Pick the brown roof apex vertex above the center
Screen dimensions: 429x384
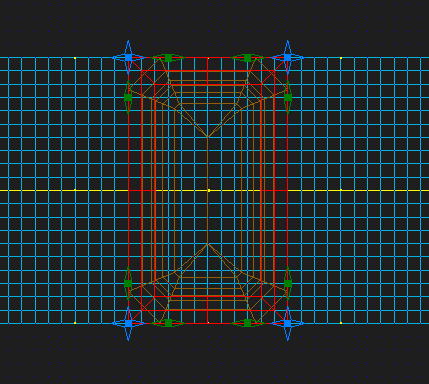[208, 137]
